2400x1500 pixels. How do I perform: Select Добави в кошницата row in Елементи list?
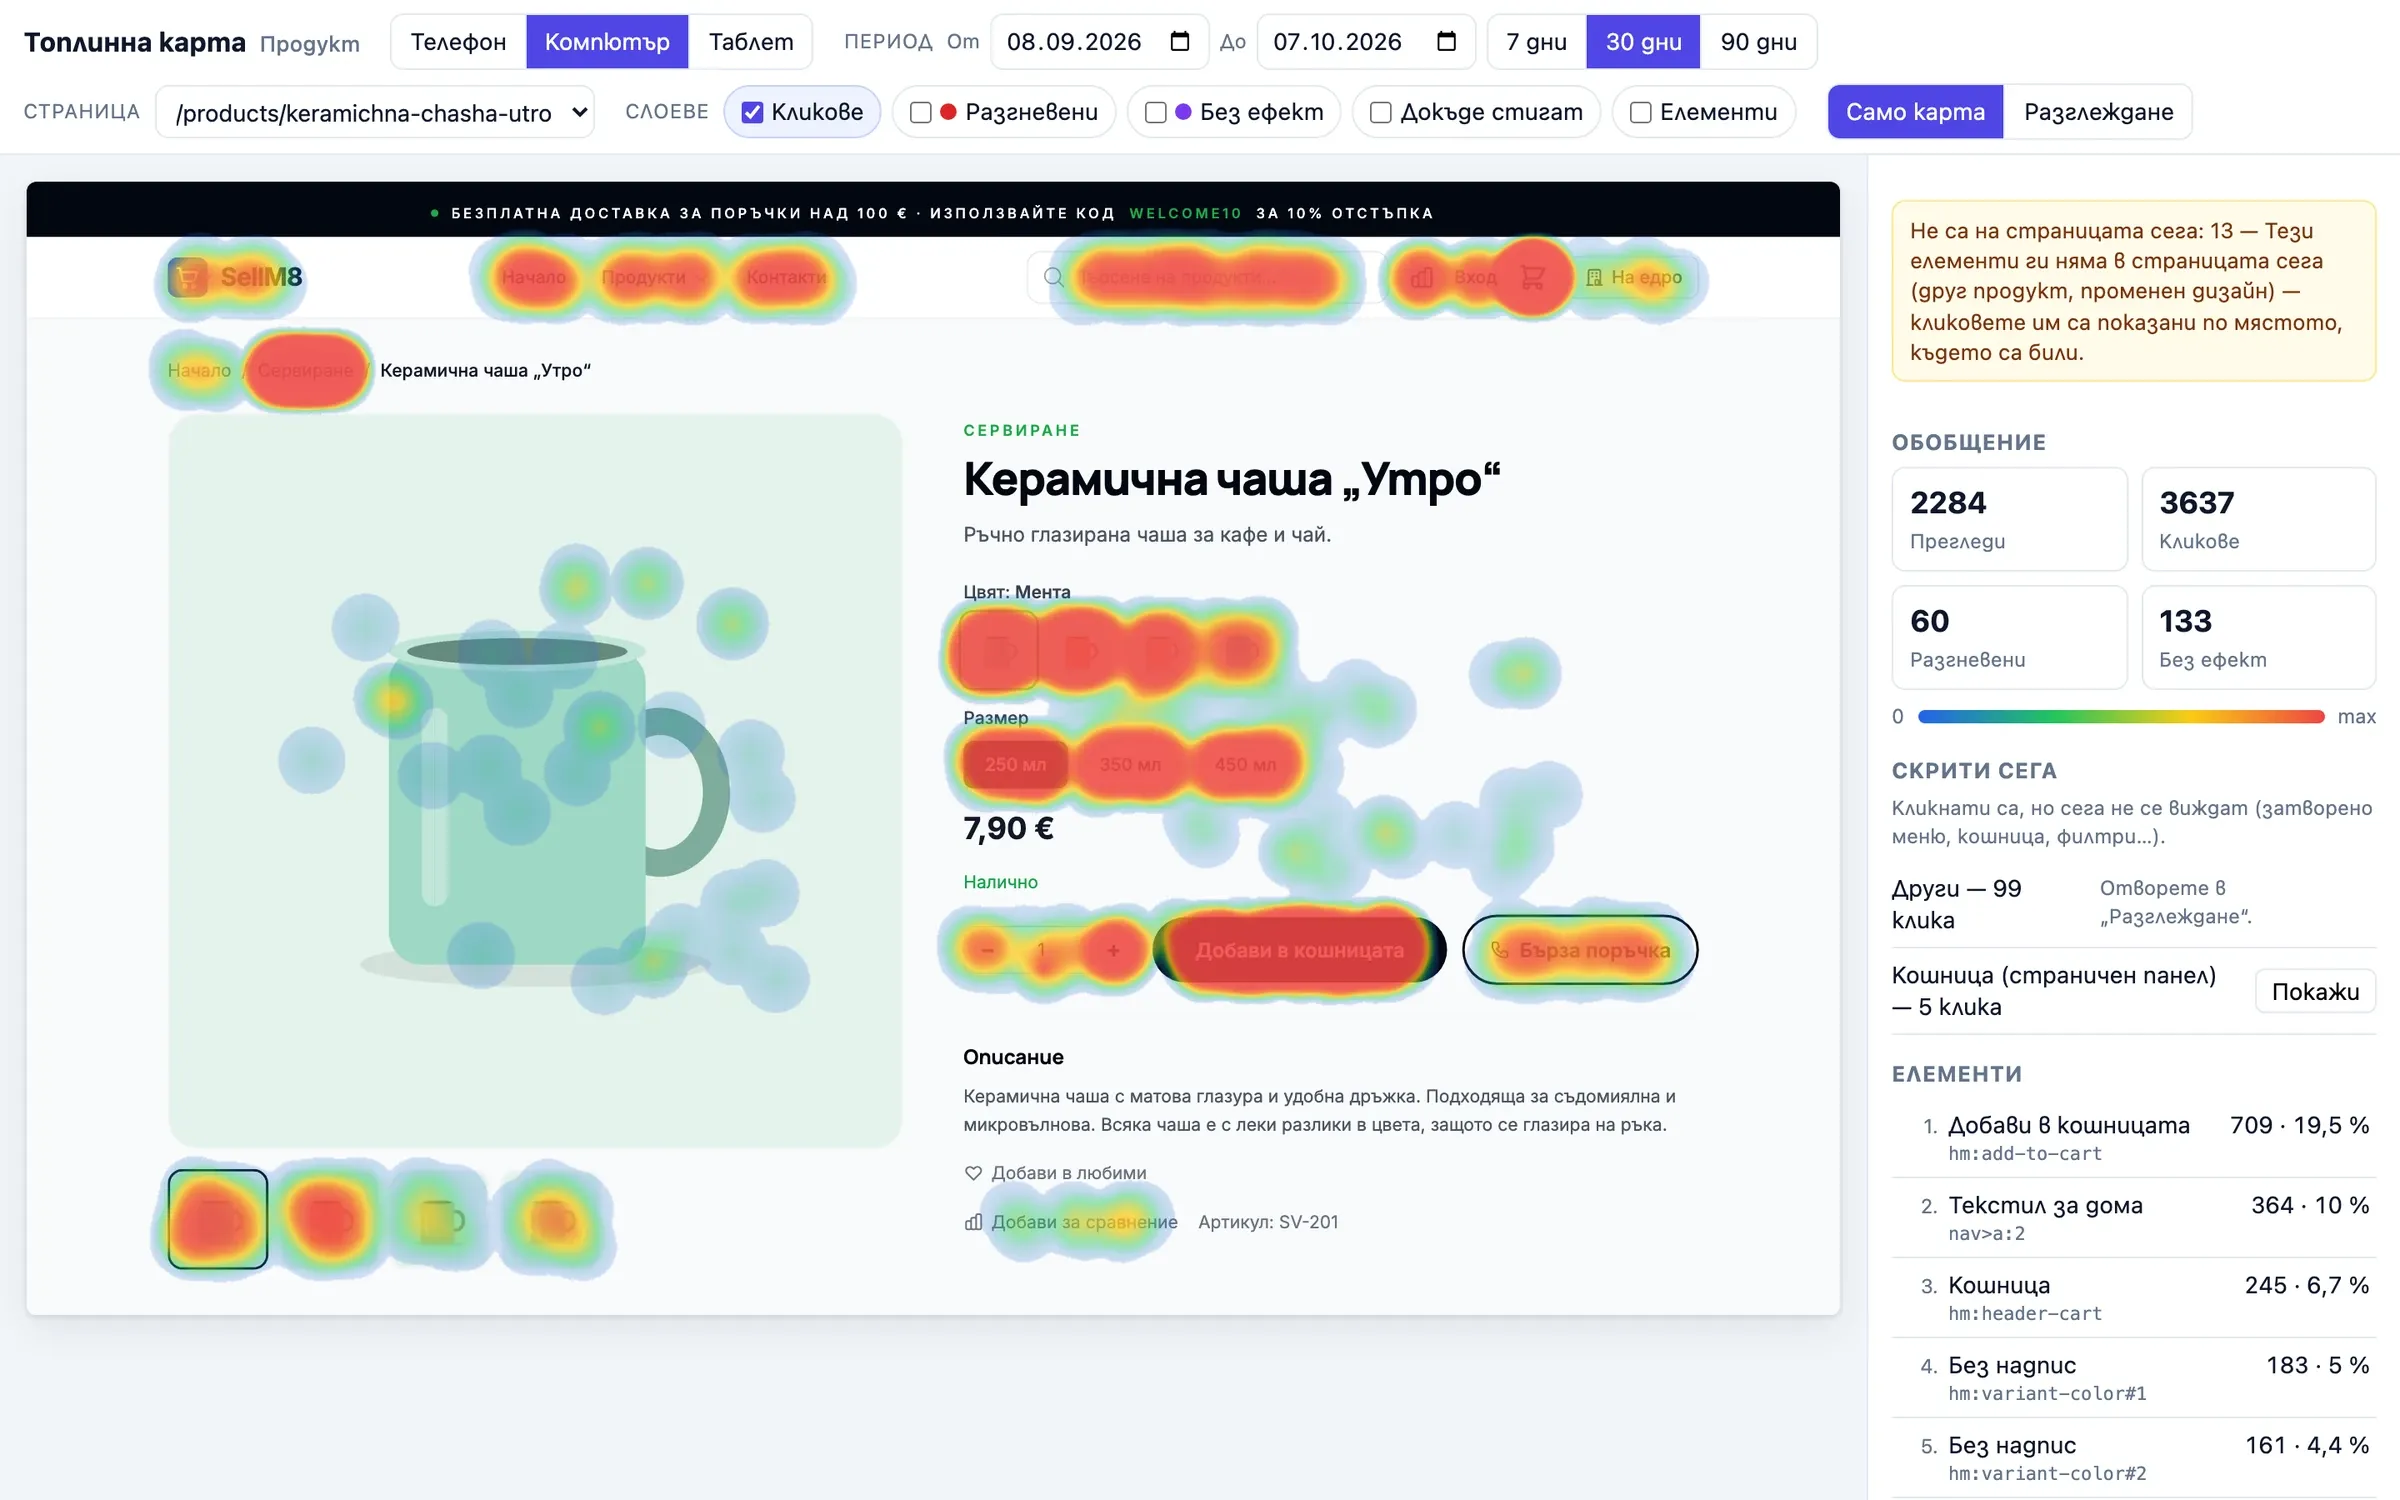tap(2133, 1138)
